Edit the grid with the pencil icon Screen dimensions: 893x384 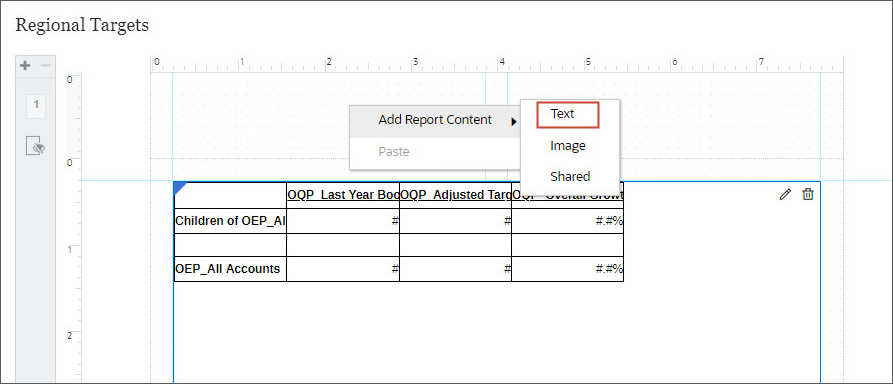coord(785,194)
